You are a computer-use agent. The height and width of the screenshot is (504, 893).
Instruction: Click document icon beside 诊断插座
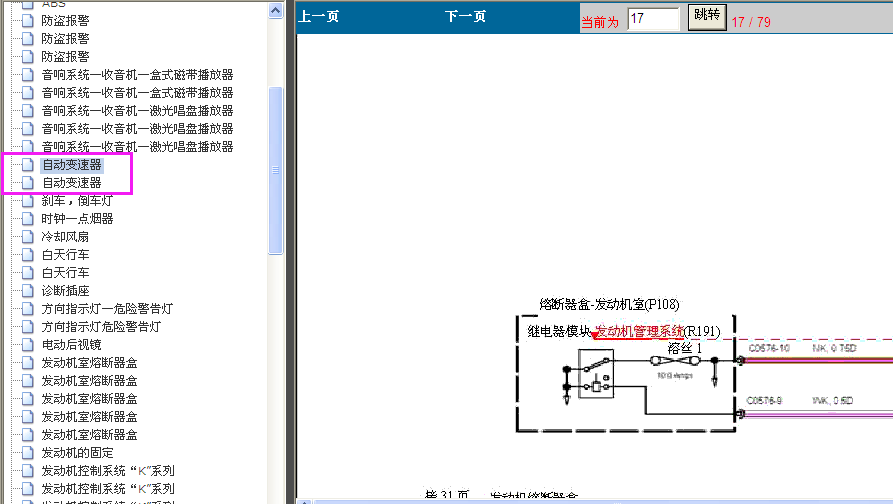pos(27,290)
